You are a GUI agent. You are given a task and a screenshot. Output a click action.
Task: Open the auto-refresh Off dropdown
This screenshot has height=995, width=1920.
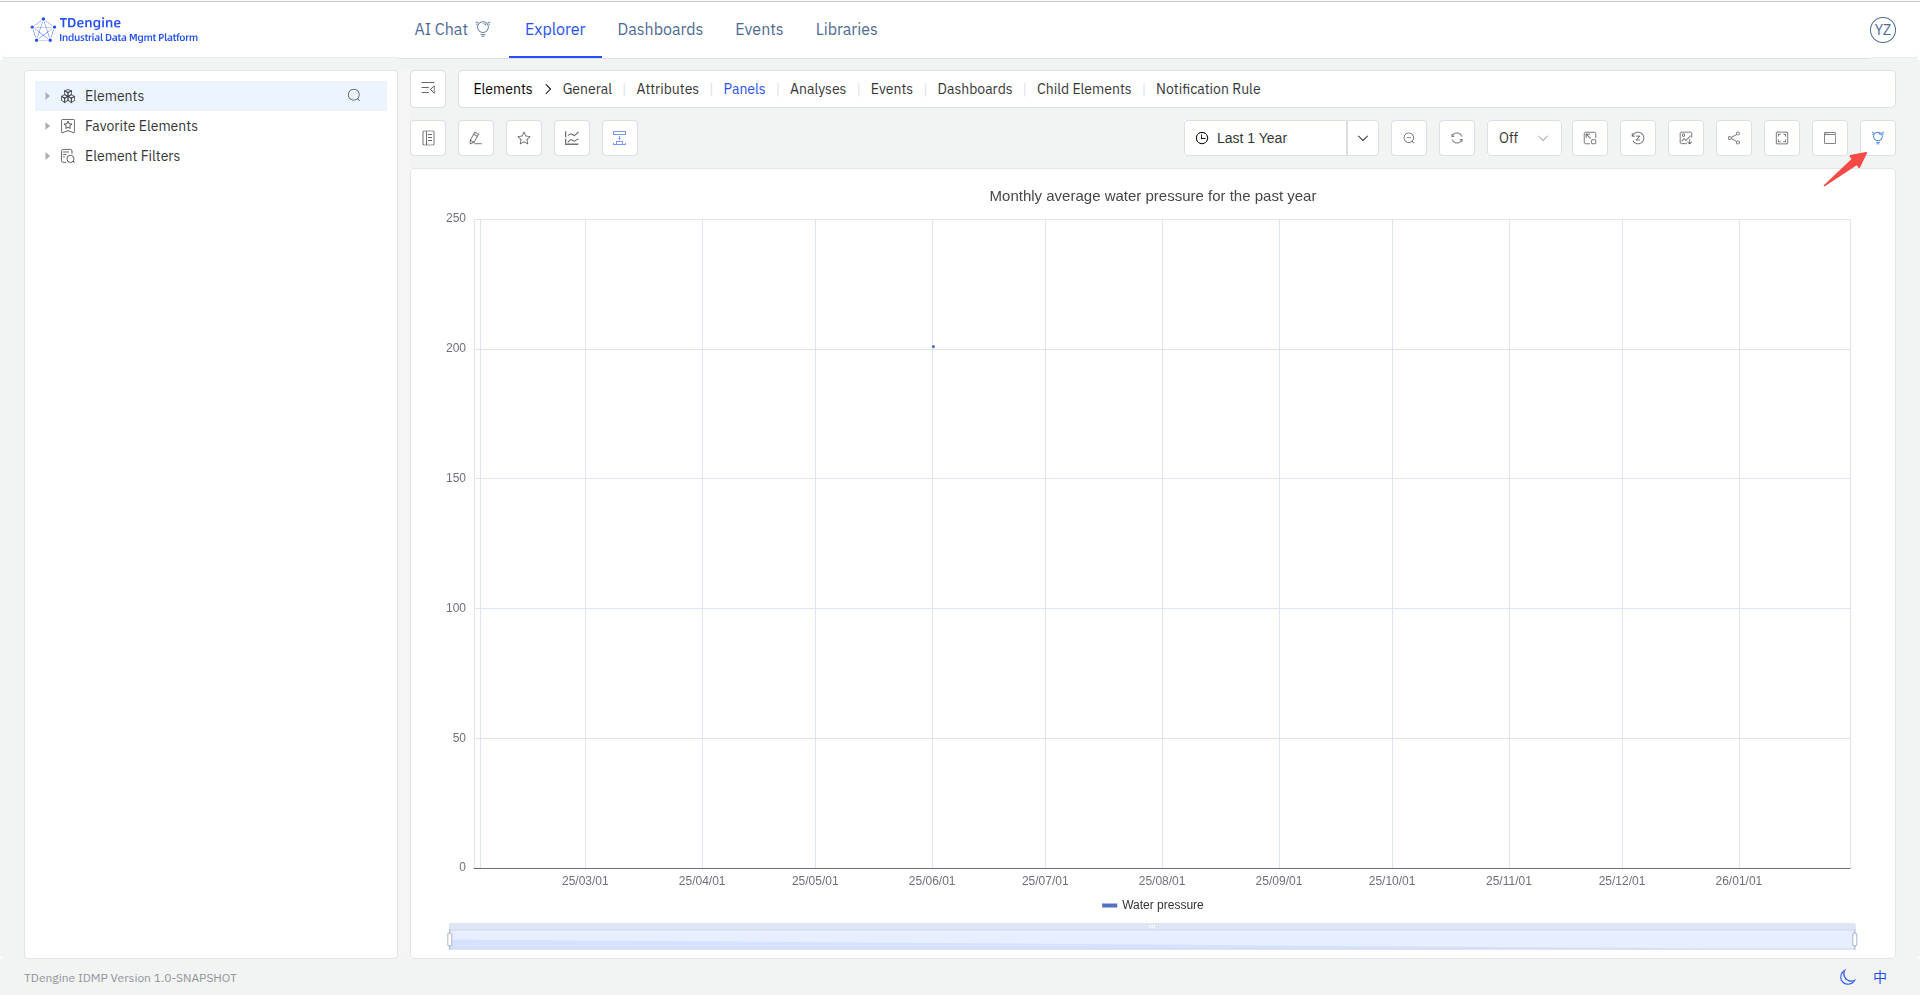[x=1522, y=138]
